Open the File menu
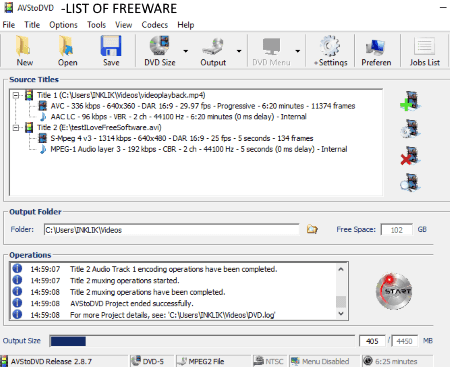The height and width of the screenshot is (367, 450). (x=9, y=25)
